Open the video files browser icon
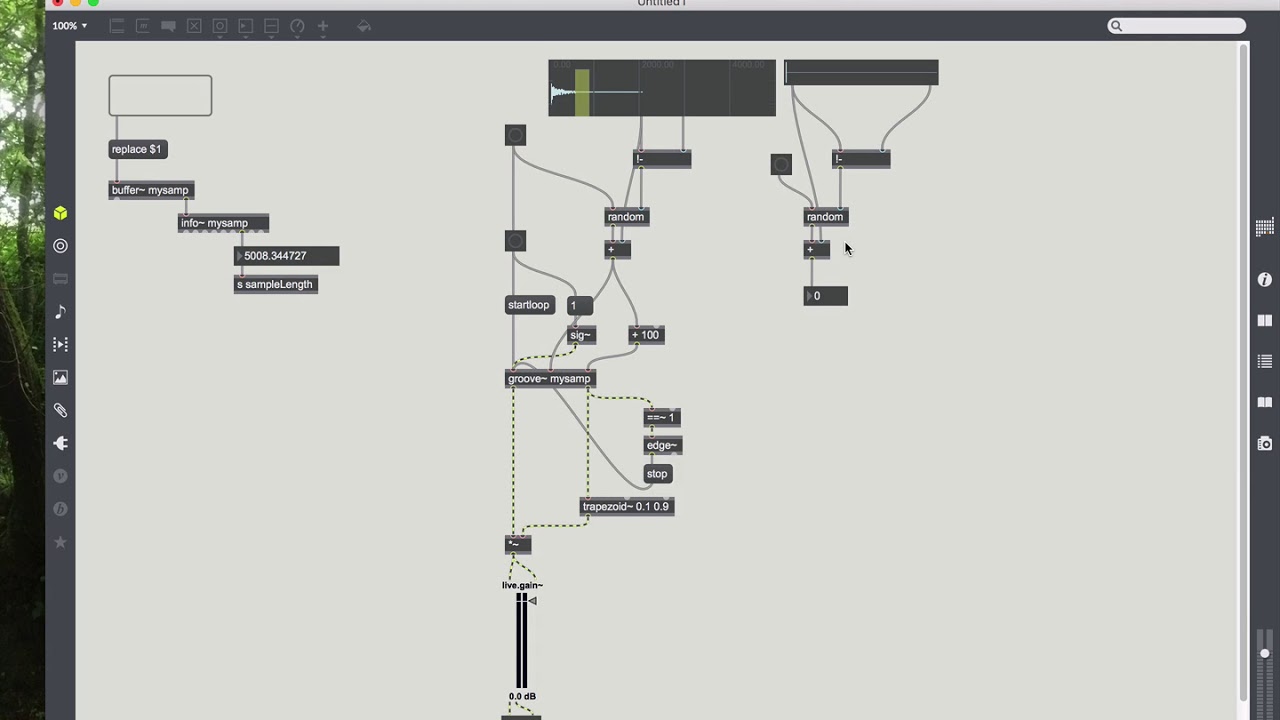1280x720 pixels. tap(60, 345)
